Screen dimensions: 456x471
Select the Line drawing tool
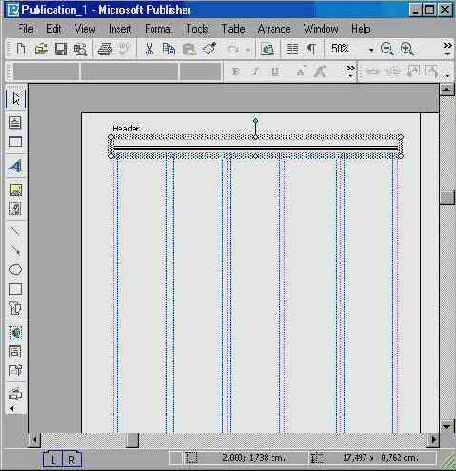point(15,231)
